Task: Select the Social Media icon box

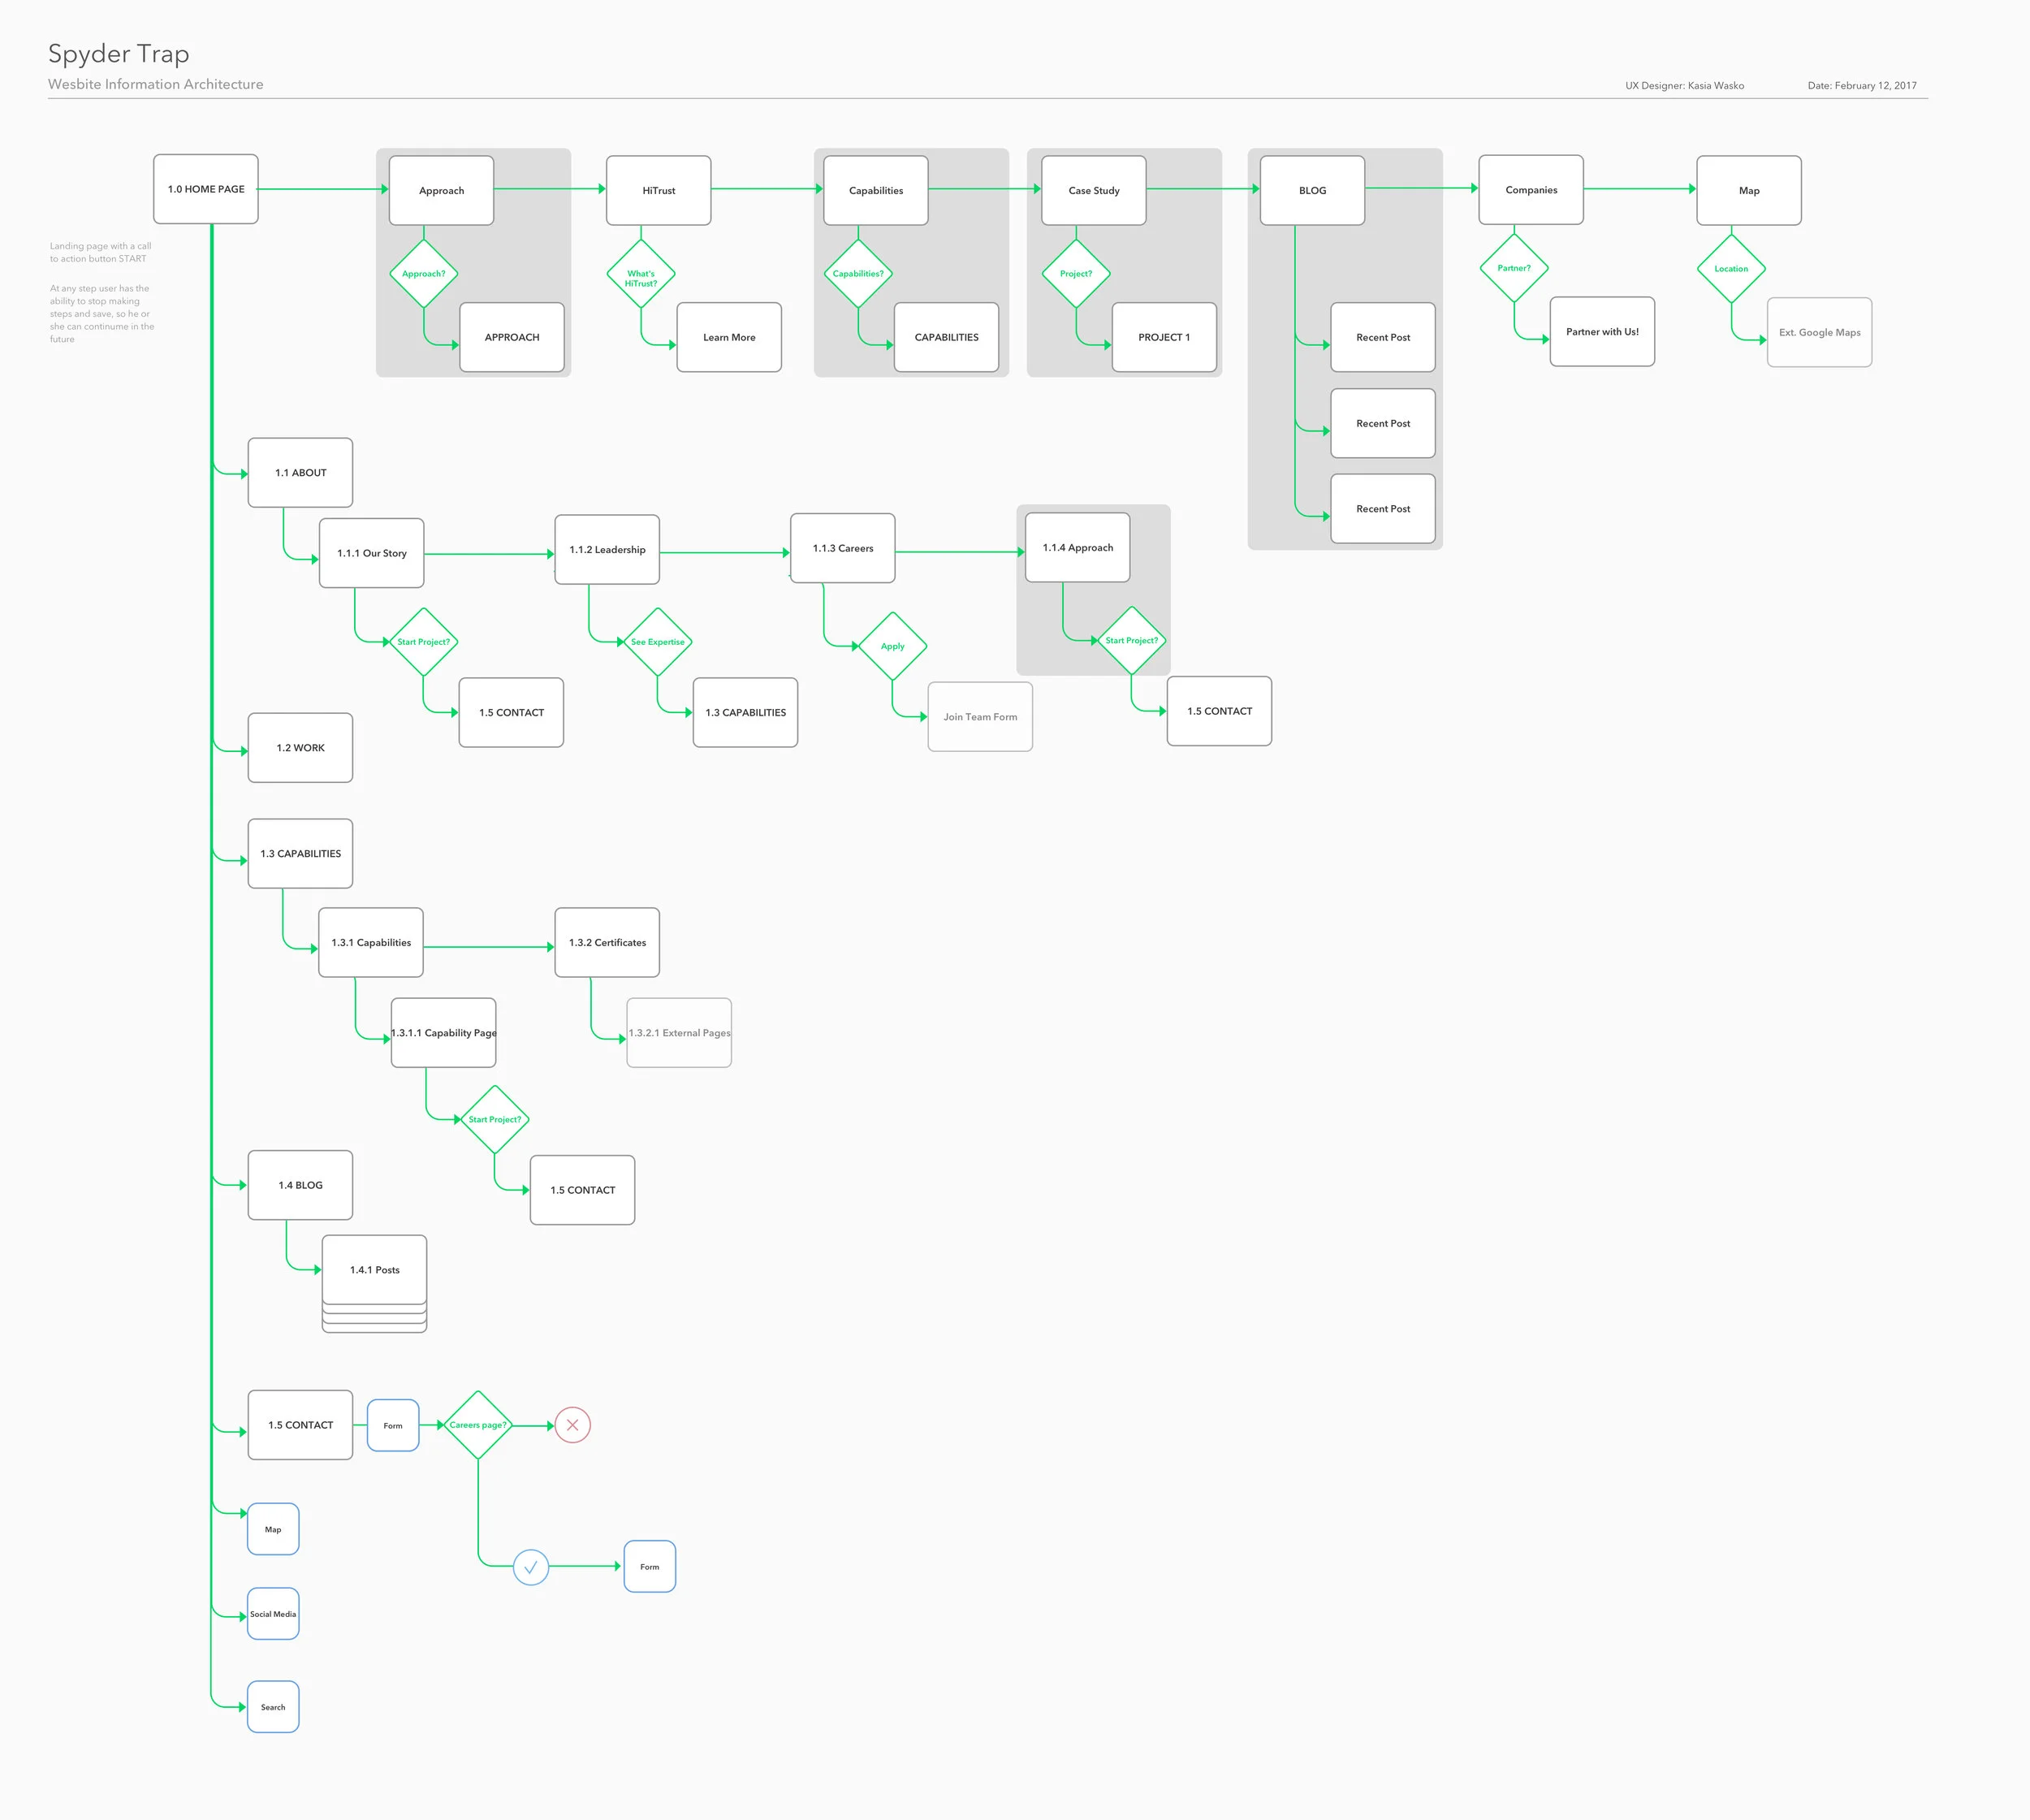Action: pyautogui.click(x=273, y=1614)
